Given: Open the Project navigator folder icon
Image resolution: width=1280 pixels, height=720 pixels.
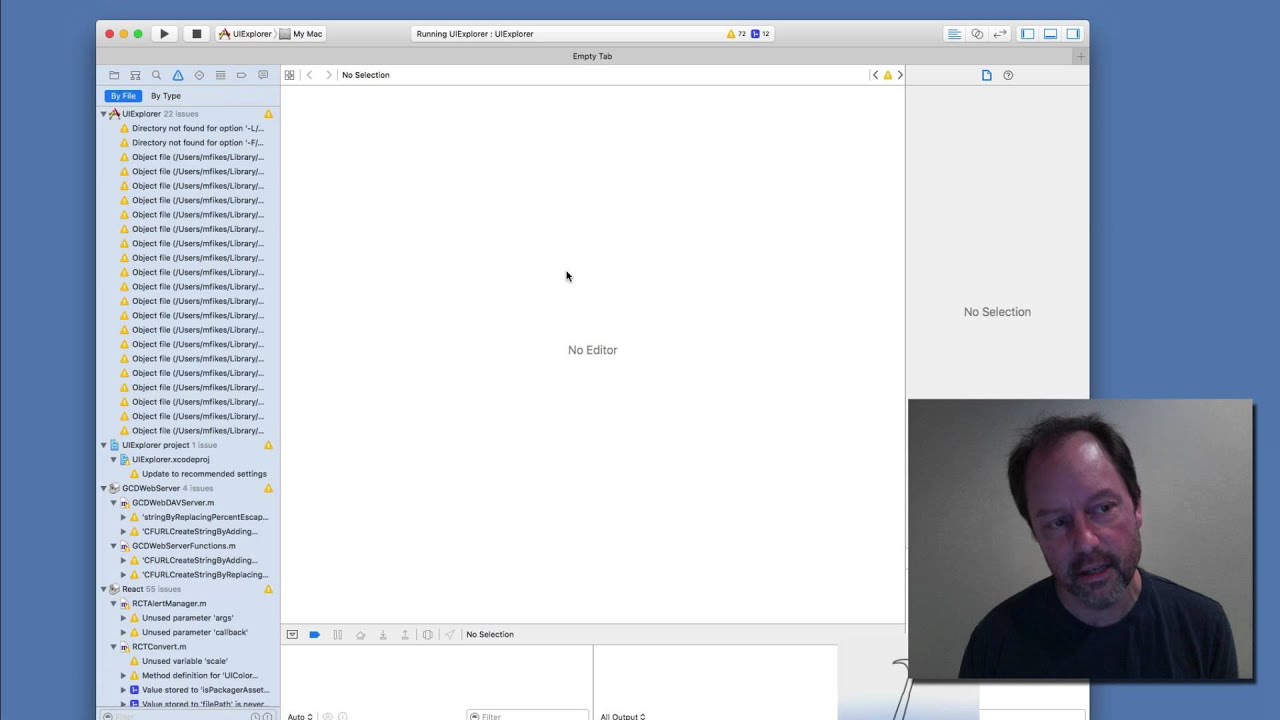Looking at the screenshot, I should tap(114, 75).
